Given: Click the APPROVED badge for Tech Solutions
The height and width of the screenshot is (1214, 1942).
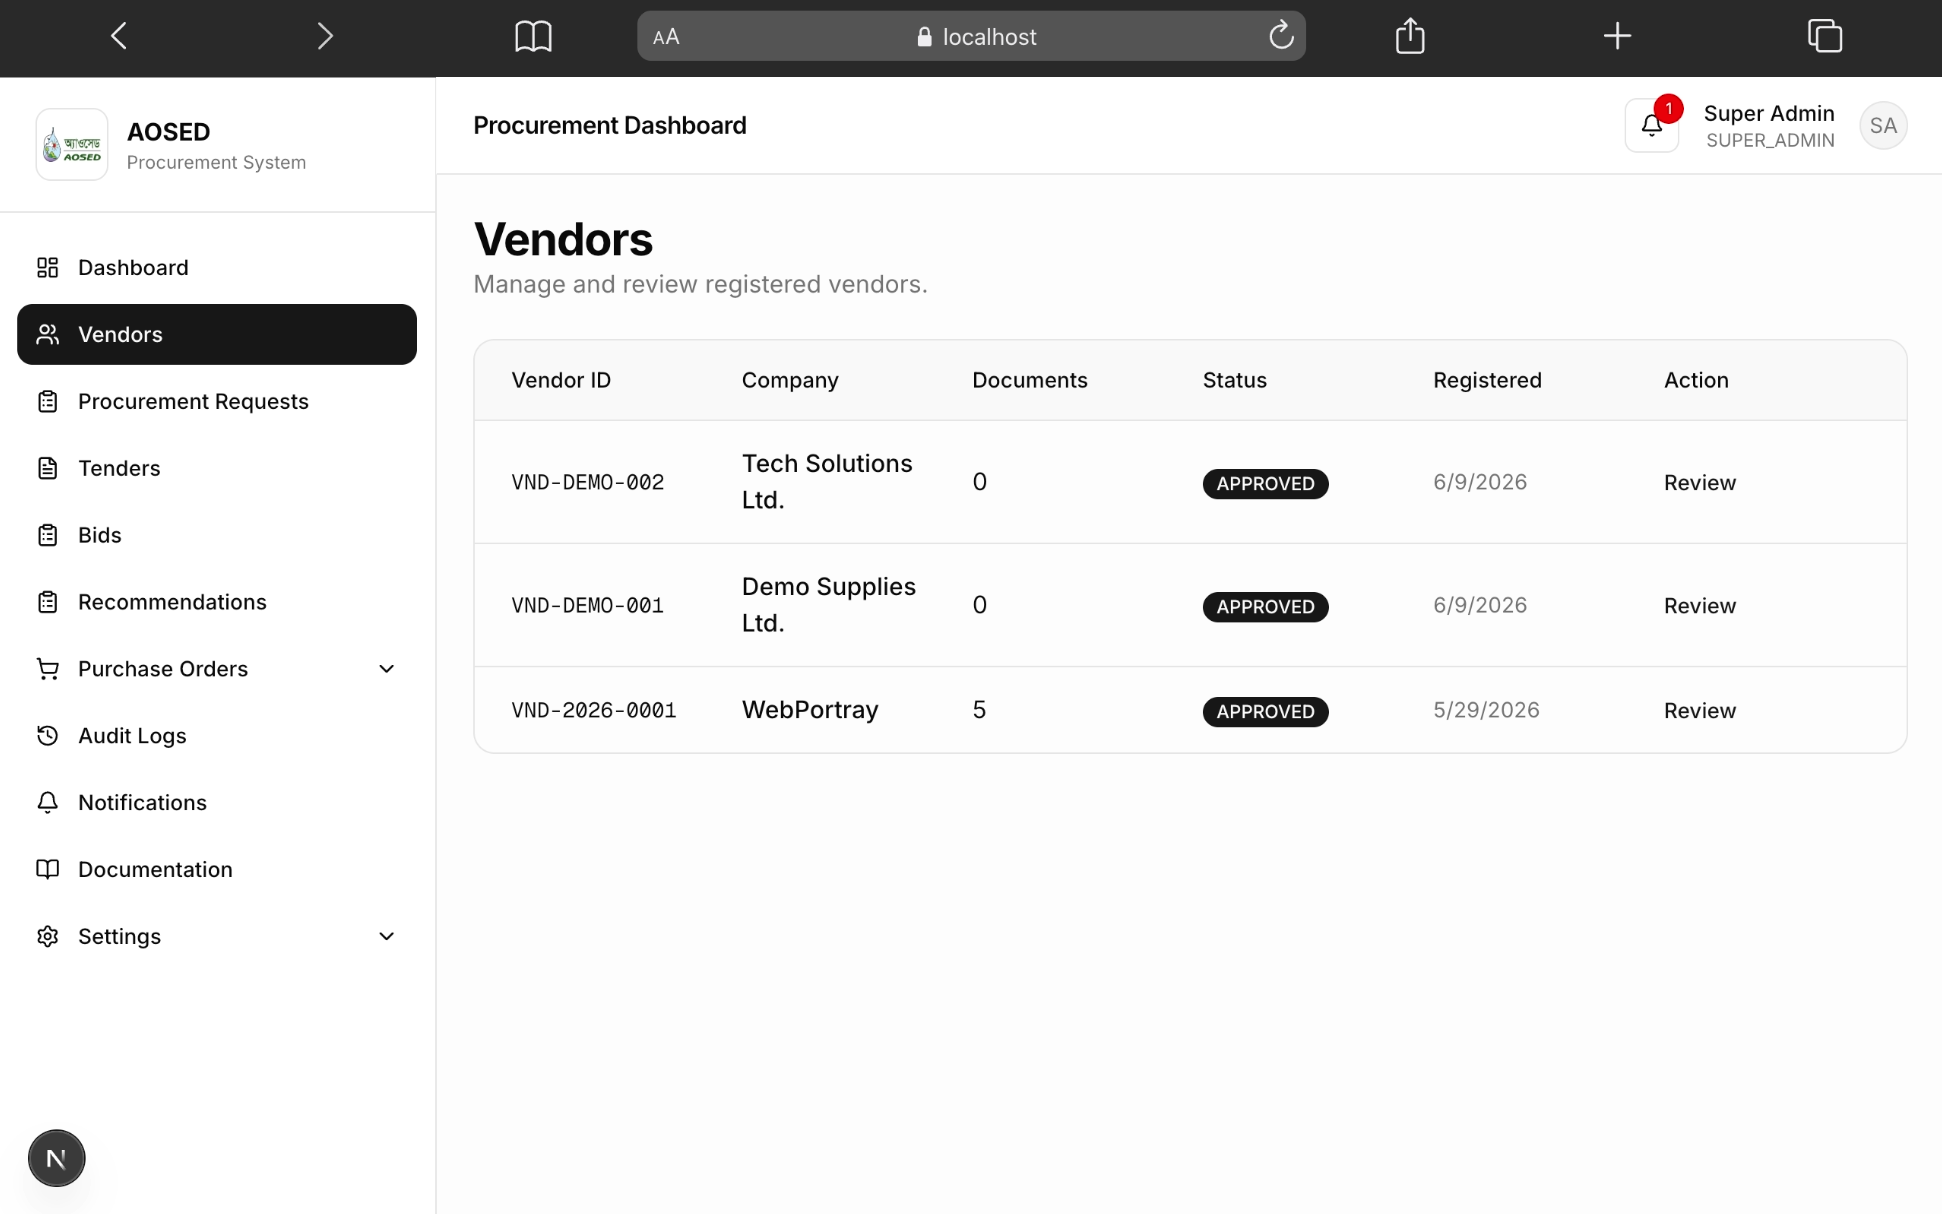Looking at the screenshot, I should point(1265,484).
